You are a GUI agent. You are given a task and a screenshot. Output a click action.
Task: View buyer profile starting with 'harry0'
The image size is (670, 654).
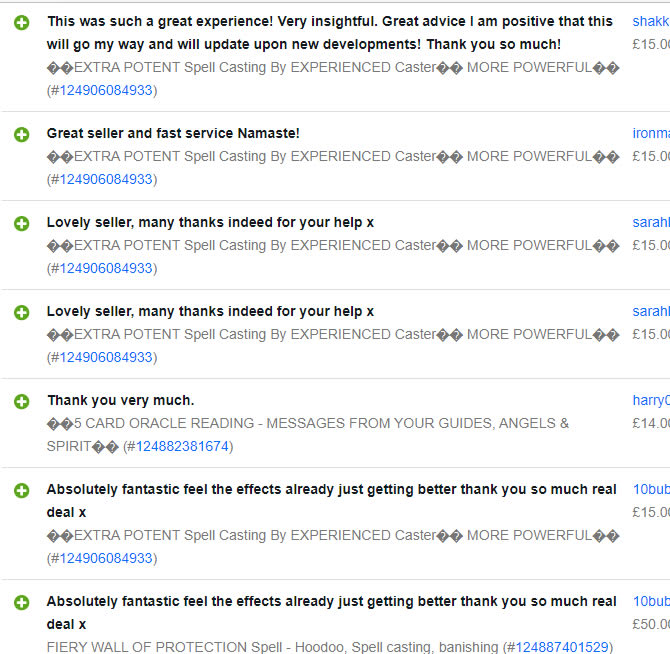point(651,400)
